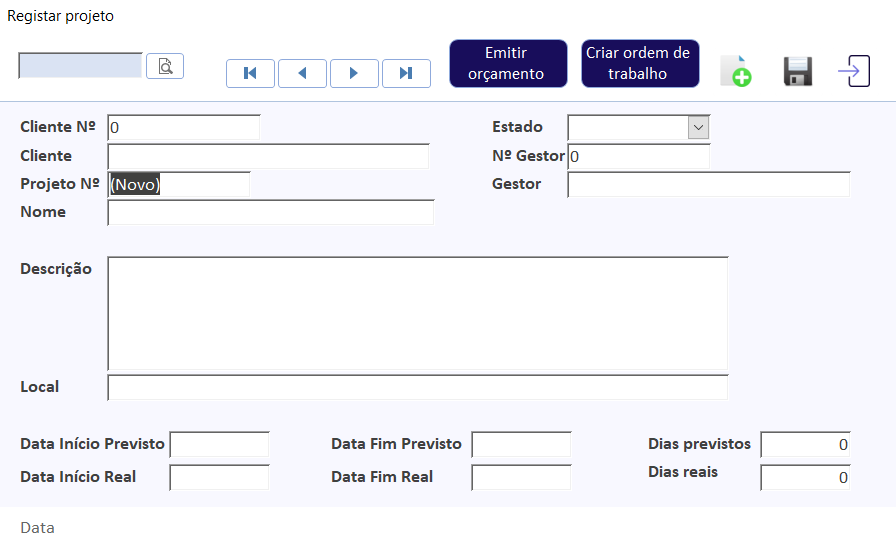Click into the Nome field
Viewport: 896px width, 553px height.
tap(271, 213)
